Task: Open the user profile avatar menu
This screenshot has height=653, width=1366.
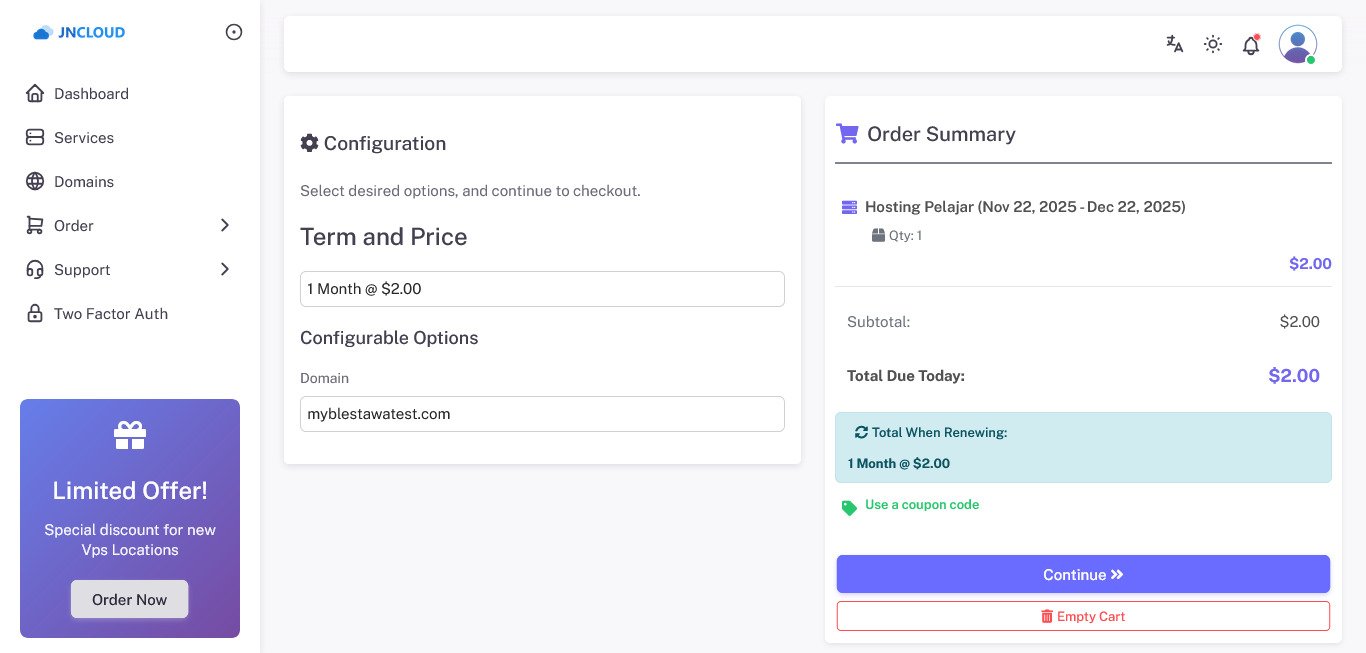Action: point(1297,44)
